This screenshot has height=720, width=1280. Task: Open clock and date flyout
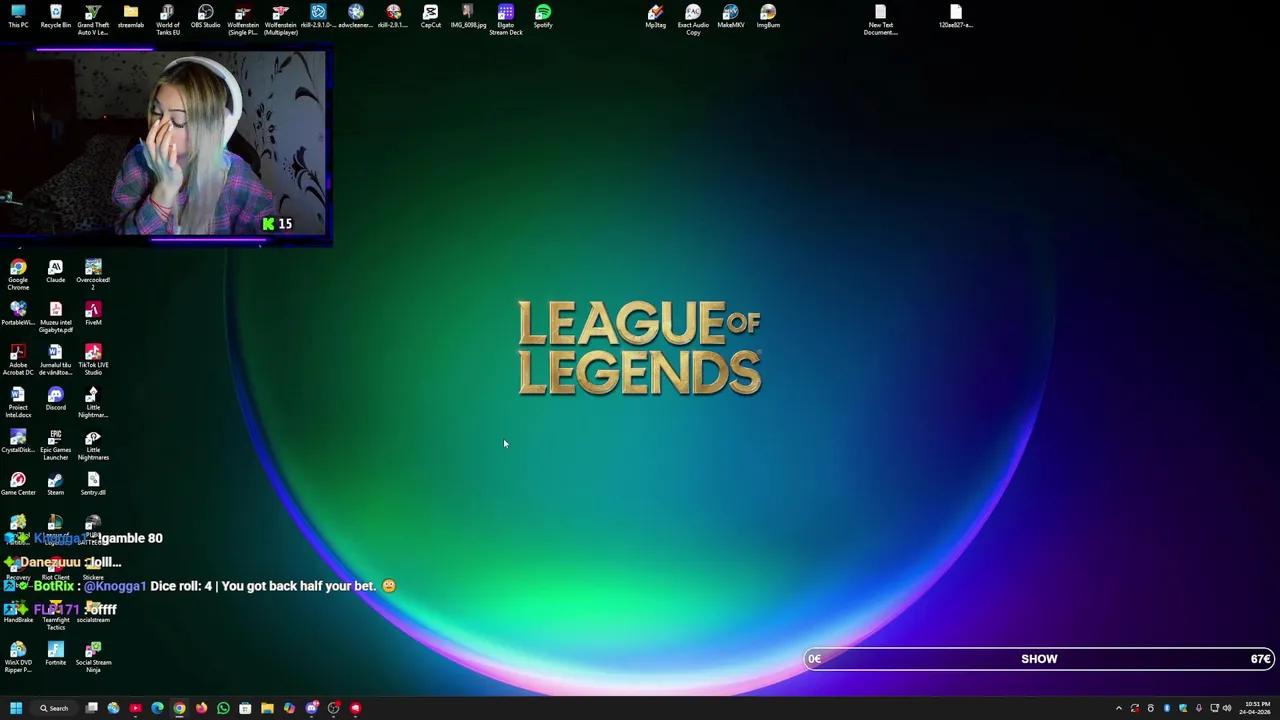pyautogui.click(x=1254, y=708)
